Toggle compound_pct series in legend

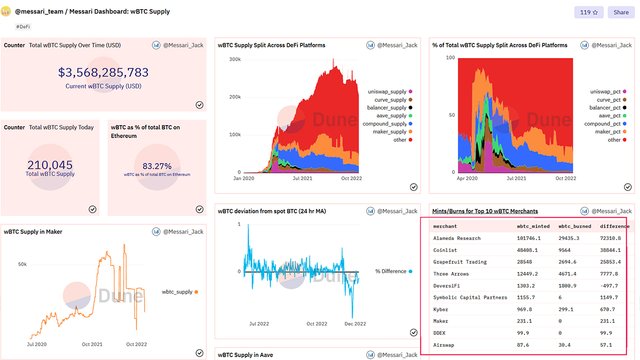[x=605, y=124]
